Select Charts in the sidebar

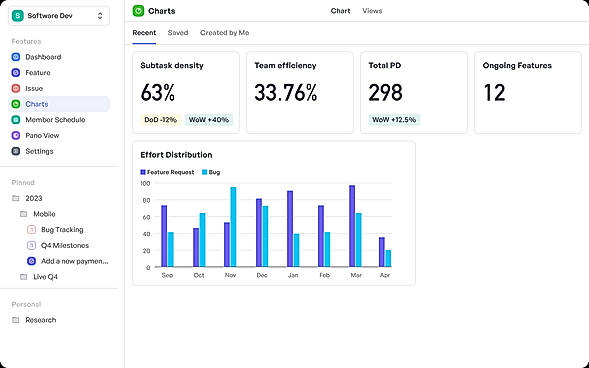(x=59, y=104)
